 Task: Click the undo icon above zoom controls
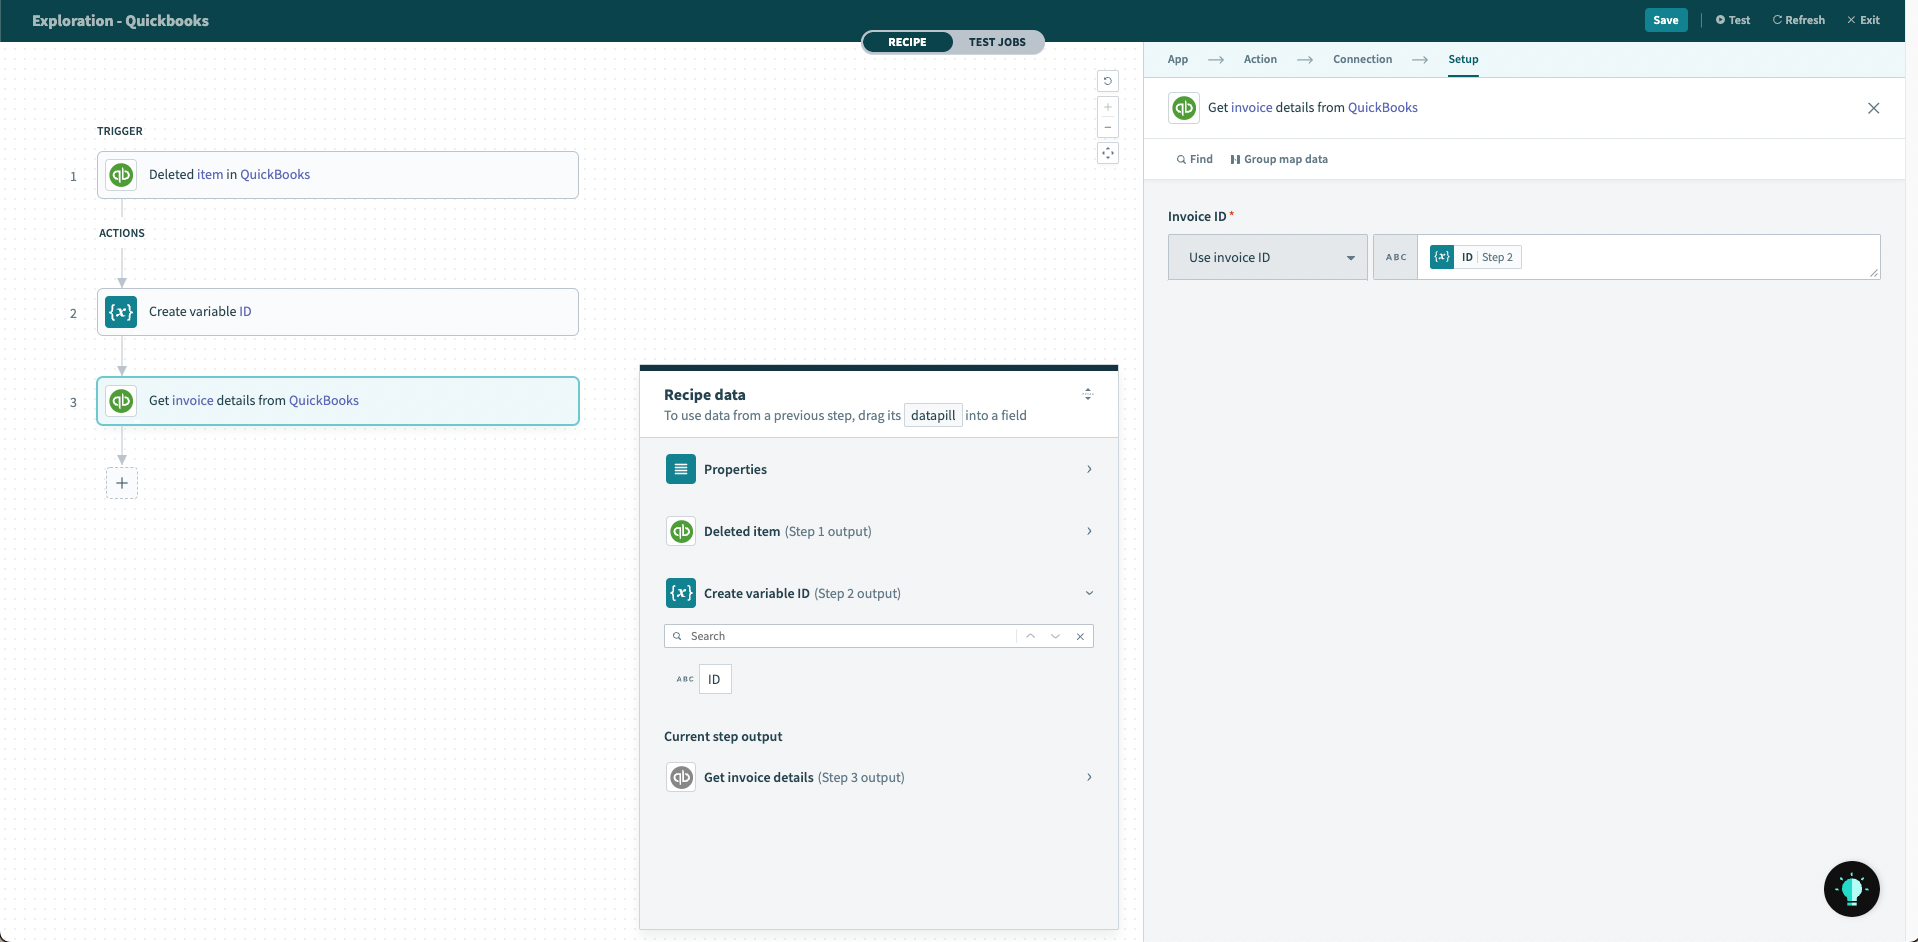point(1107,81)
